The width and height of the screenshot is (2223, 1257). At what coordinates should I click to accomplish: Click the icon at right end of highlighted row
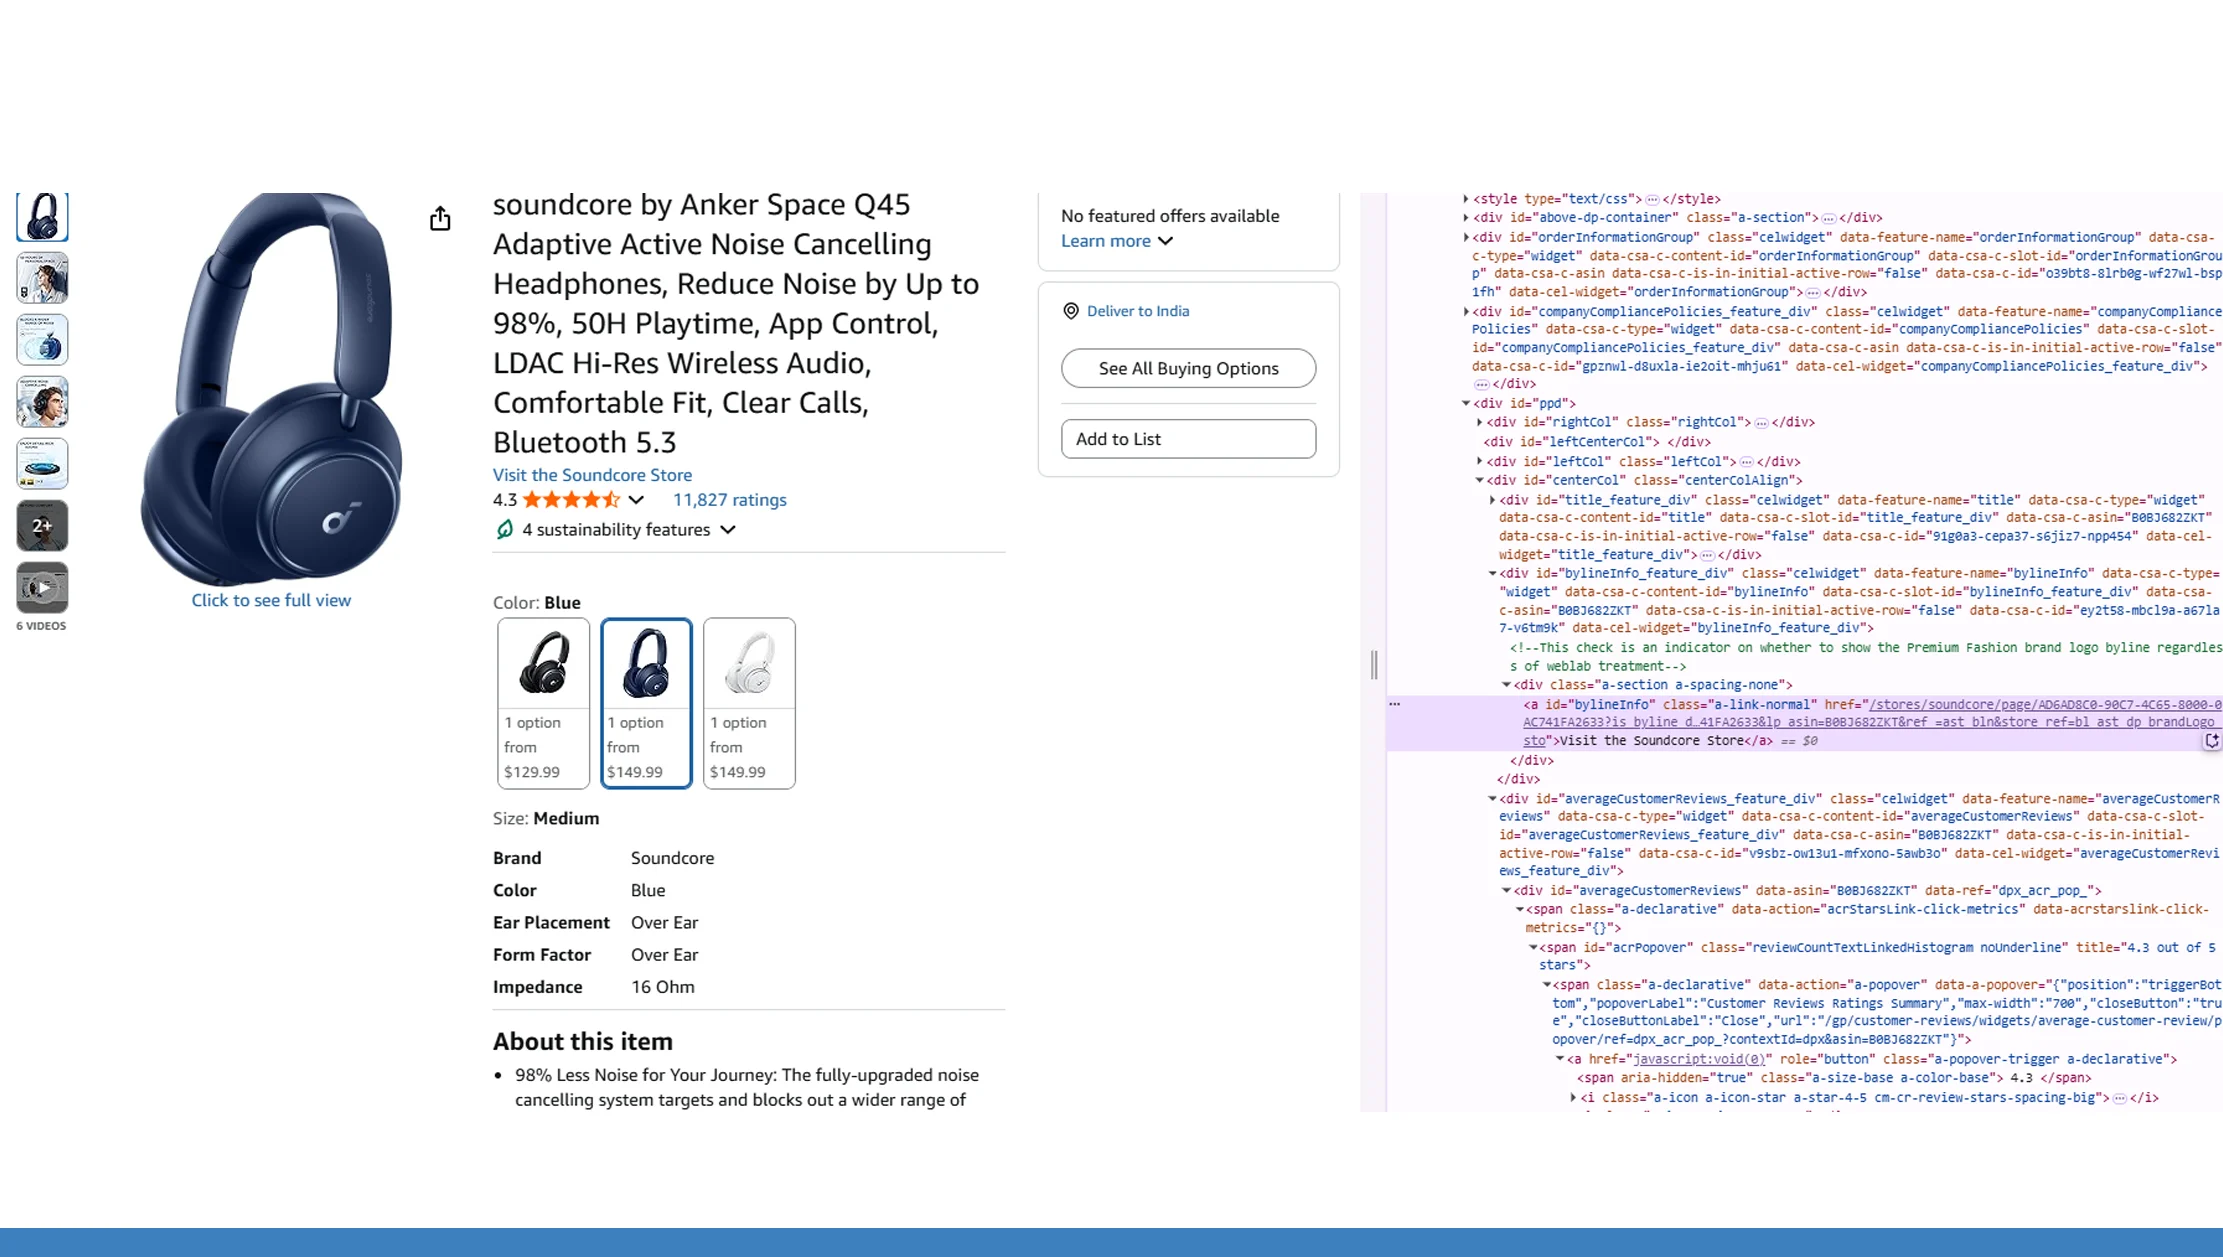pos(2211,741)
